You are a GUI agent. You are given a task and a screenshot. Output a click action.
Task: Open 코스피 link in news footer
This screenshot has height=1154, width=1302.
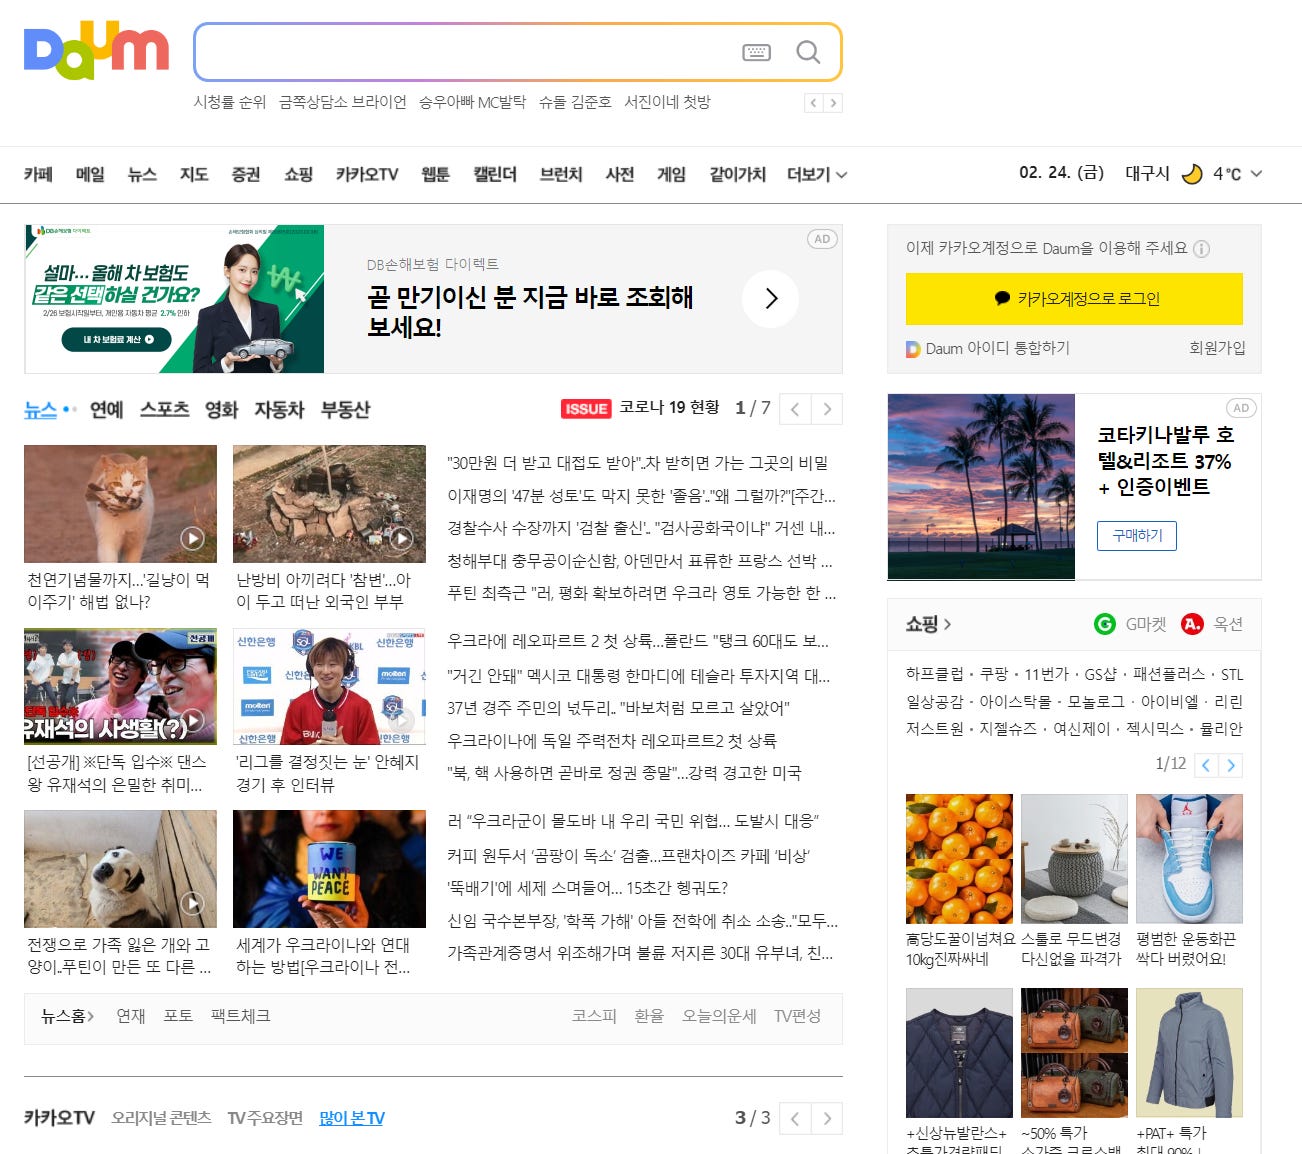click(x=594, y=1016)
